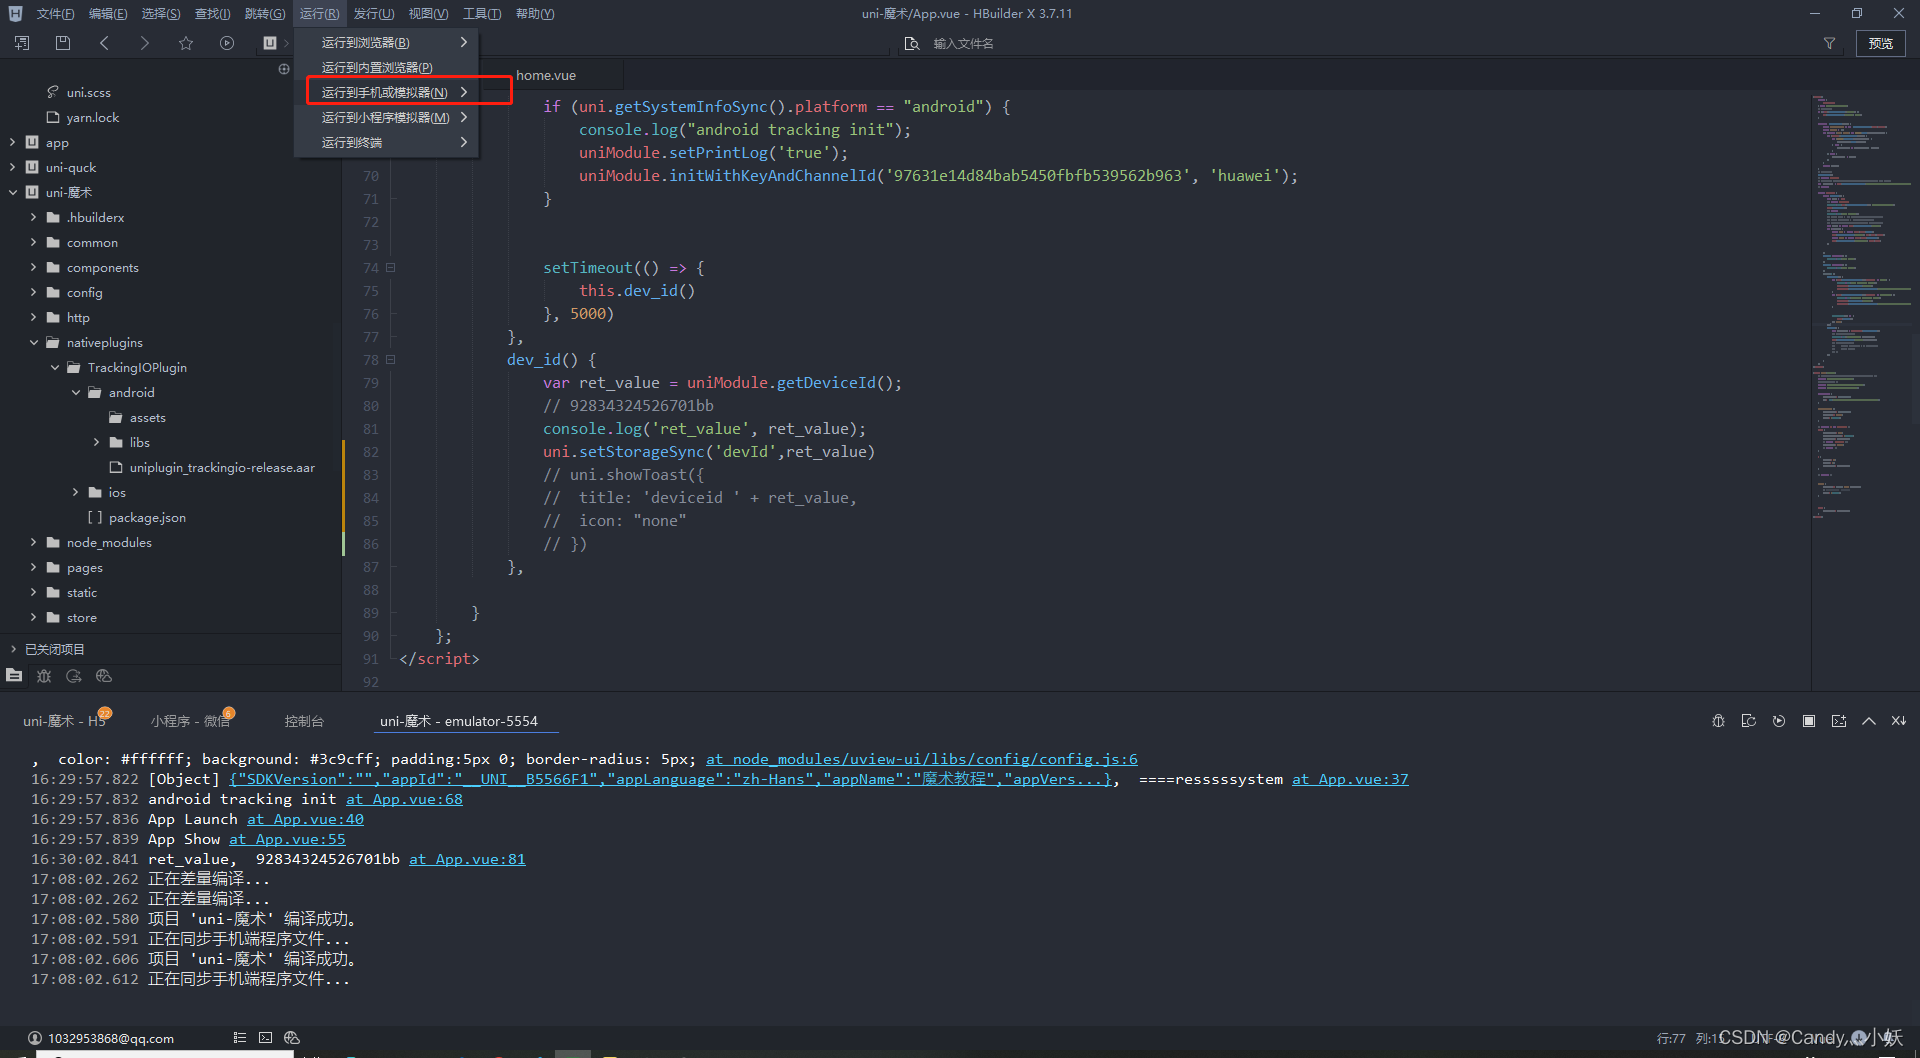Open the uview-ui config.js:6 link
Viewport: 1920px width, 1058px height.
point(922,759)
